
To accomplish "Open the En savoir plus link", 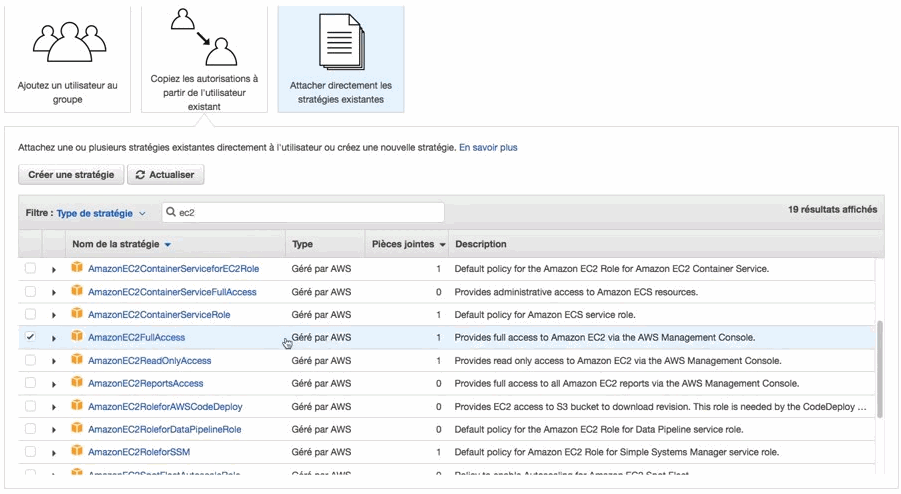I will 488,148.
